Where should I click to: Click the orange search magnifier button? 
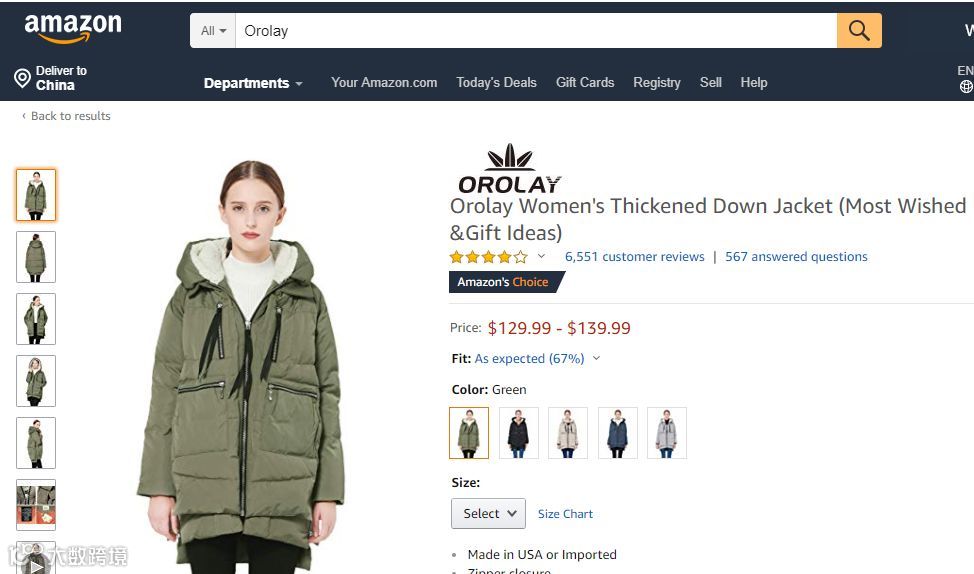click(859, 30)
